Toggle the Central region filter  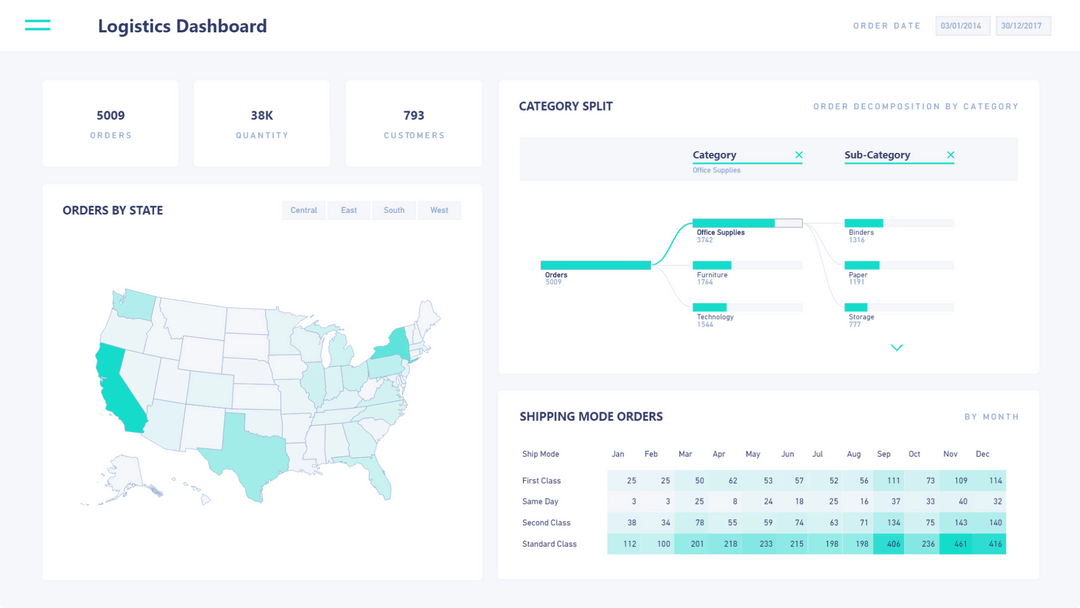point(303,210)
